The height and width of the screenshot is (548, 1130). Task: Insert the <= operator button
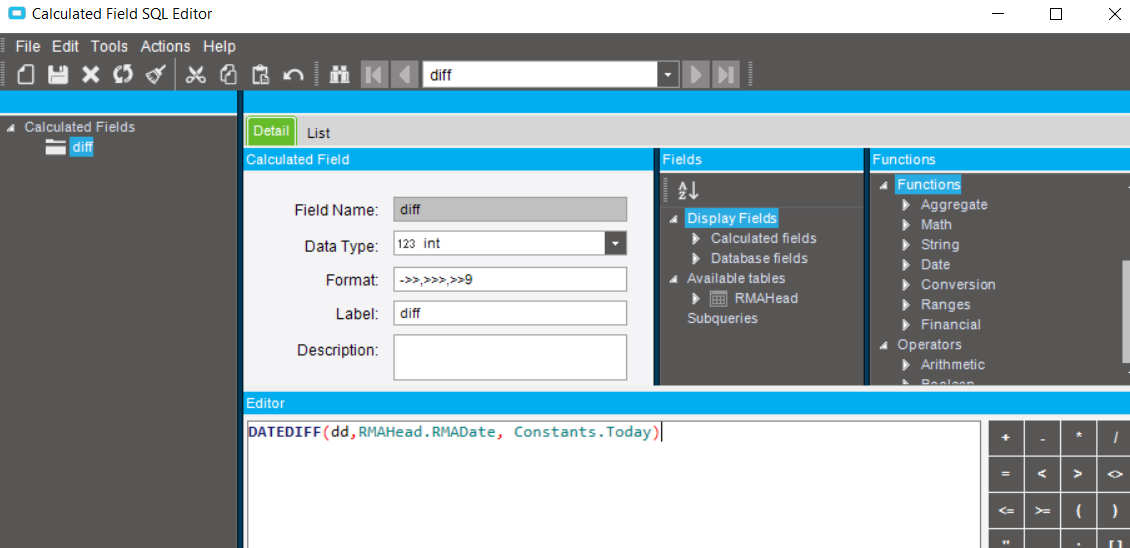pyautogui.click(x=1006, y=511)
